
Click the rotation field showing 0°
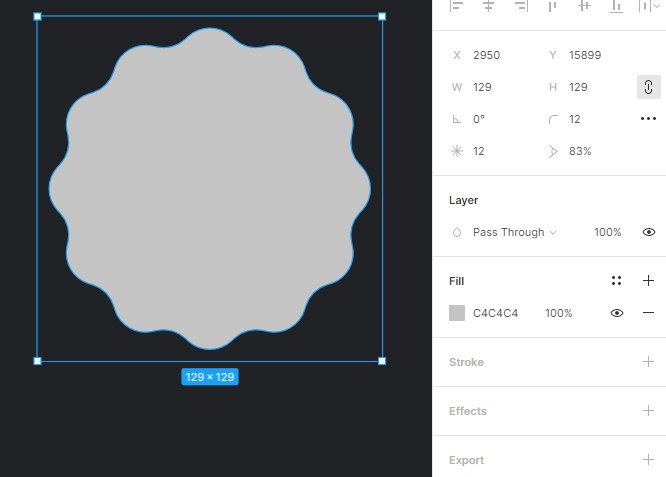click(479, 119)
